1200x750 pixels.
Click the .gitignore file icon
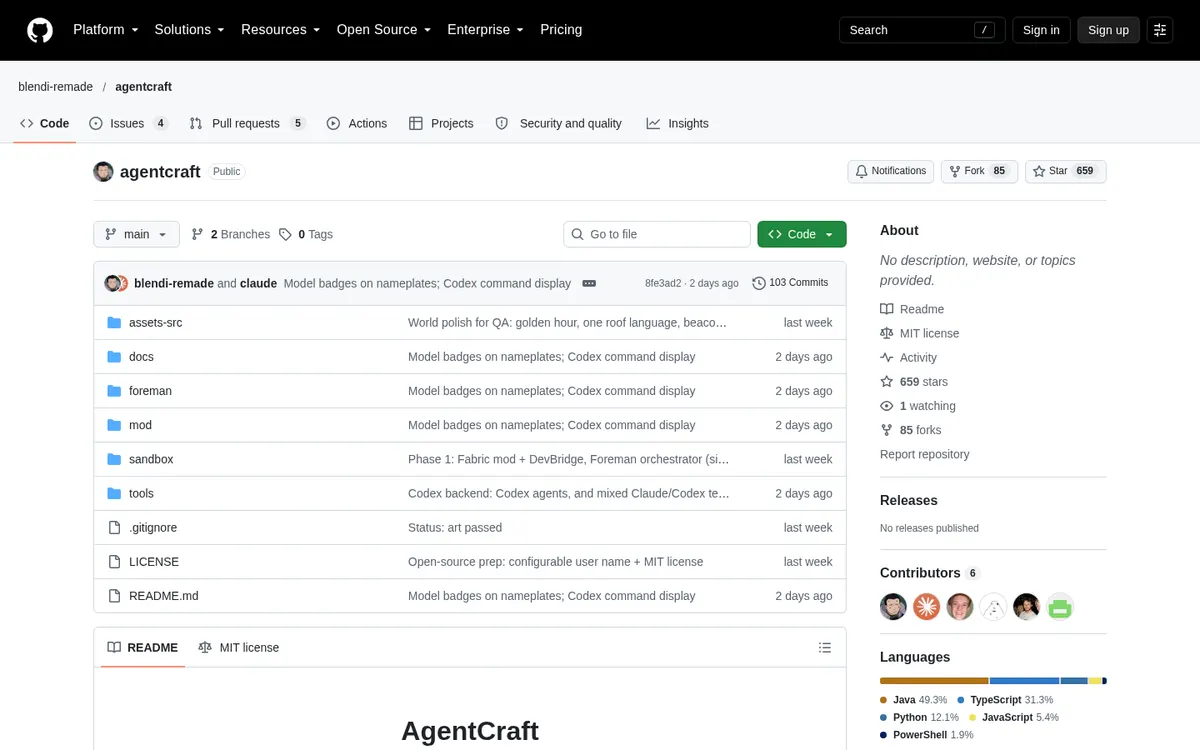click(113, 527)
